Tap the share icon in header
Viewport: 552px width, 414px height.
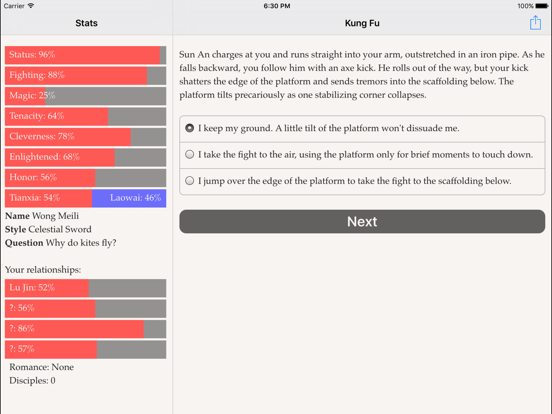(535, 23)
